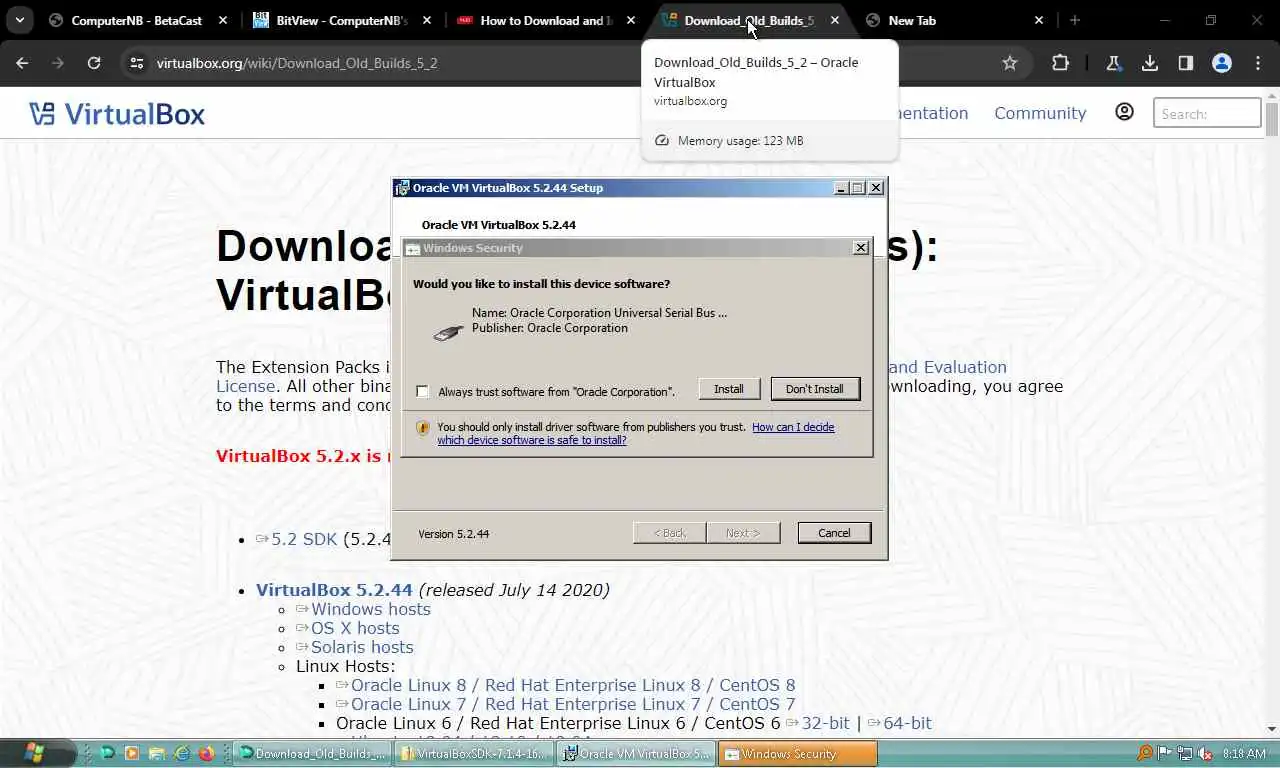Click the Windows Security taskbar button
The width and height of the screenshot is (1280, 768).
[x=798, y=753]
